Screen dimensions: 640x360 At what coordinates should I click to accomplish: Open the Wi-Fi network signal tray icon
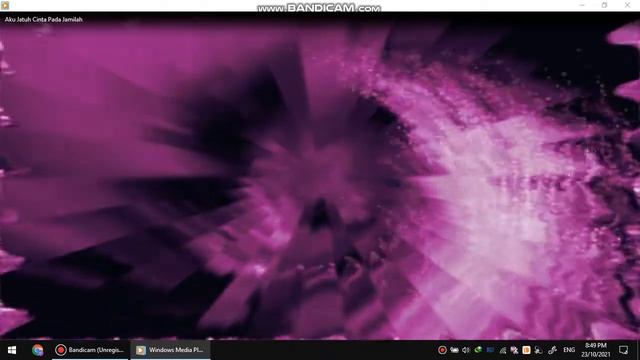point(502,350)
